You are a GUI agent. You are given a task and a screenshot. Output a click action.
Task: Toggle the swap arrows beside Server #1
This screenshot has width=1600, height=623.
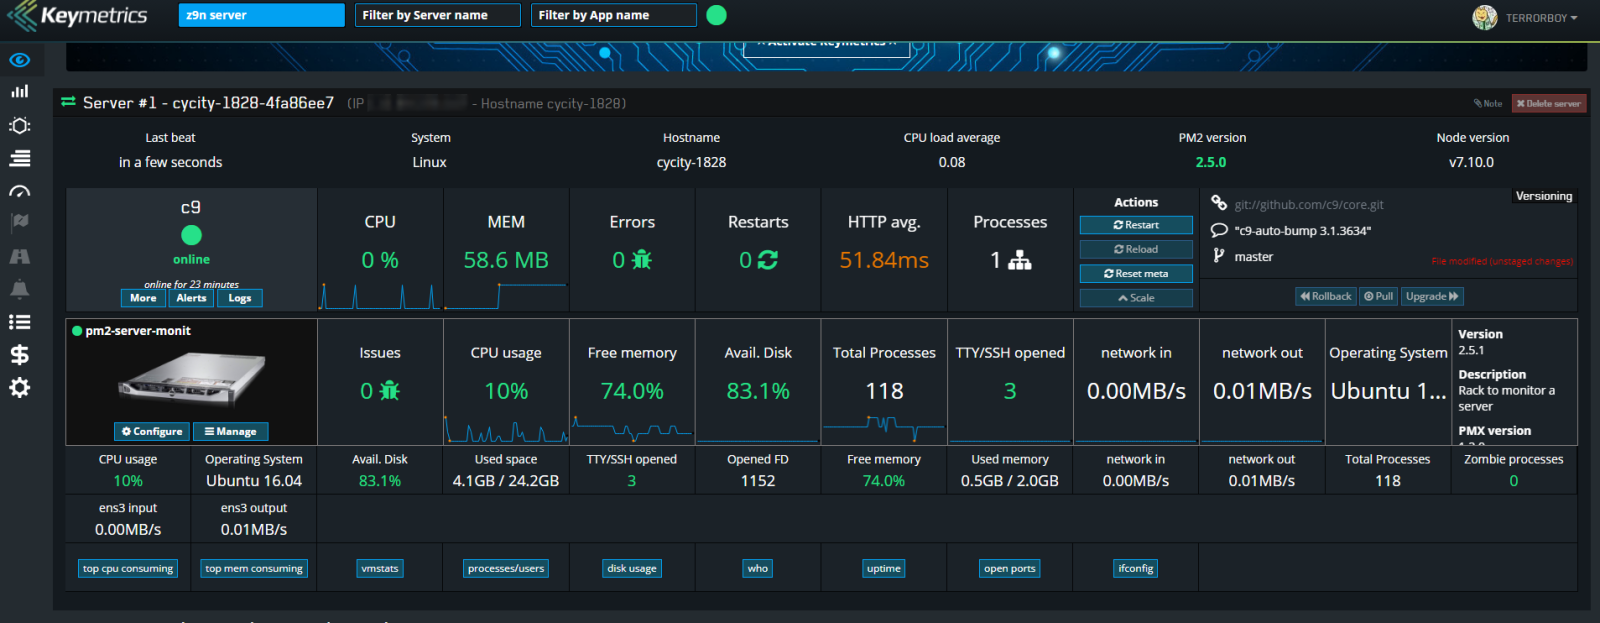(x=68, y=103)
